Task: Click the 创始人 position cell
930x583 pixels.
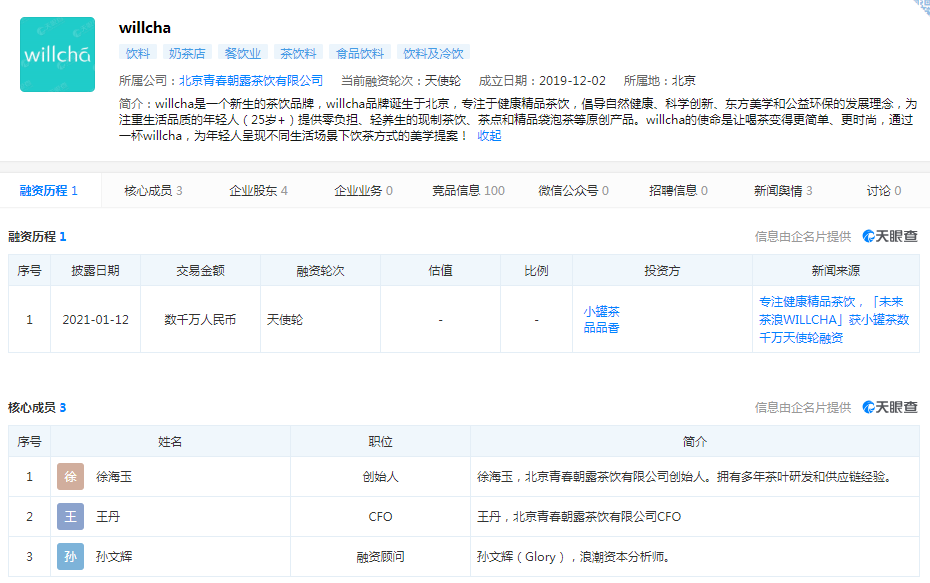Action: pos(380,476)
